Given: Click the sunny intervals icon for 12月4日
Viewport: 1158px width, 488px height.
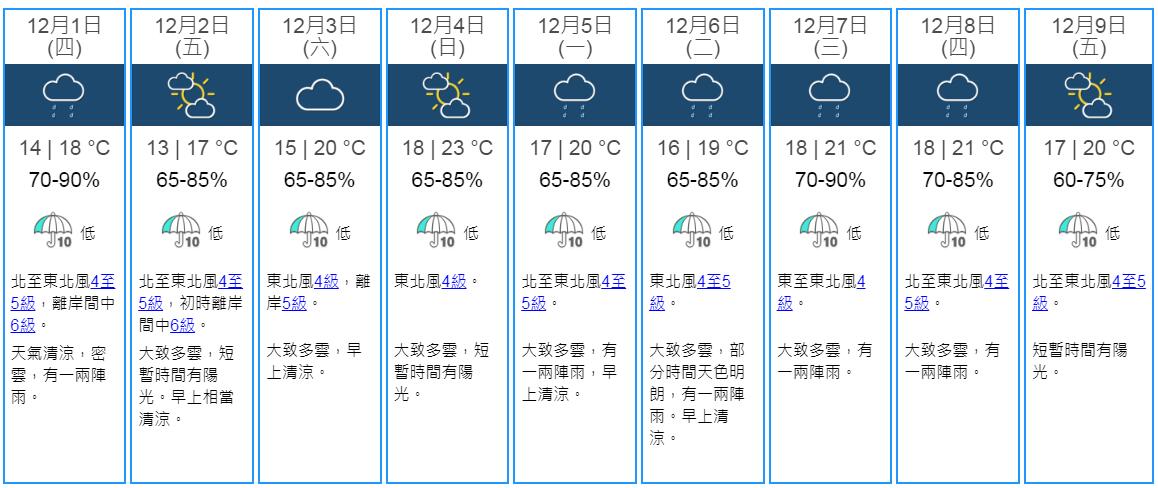Looking at the screenshot, I should (x=447, y=94).
